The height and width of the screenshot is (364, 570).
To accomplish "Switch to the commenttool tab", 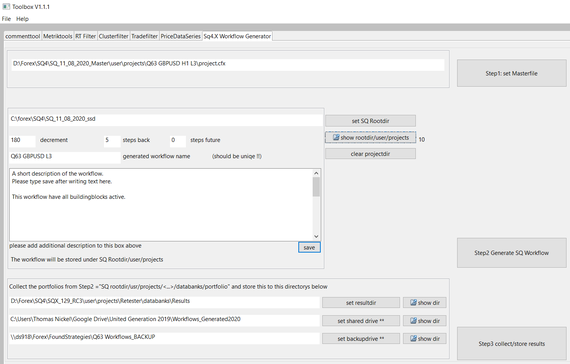I will (x=23, y=36).
